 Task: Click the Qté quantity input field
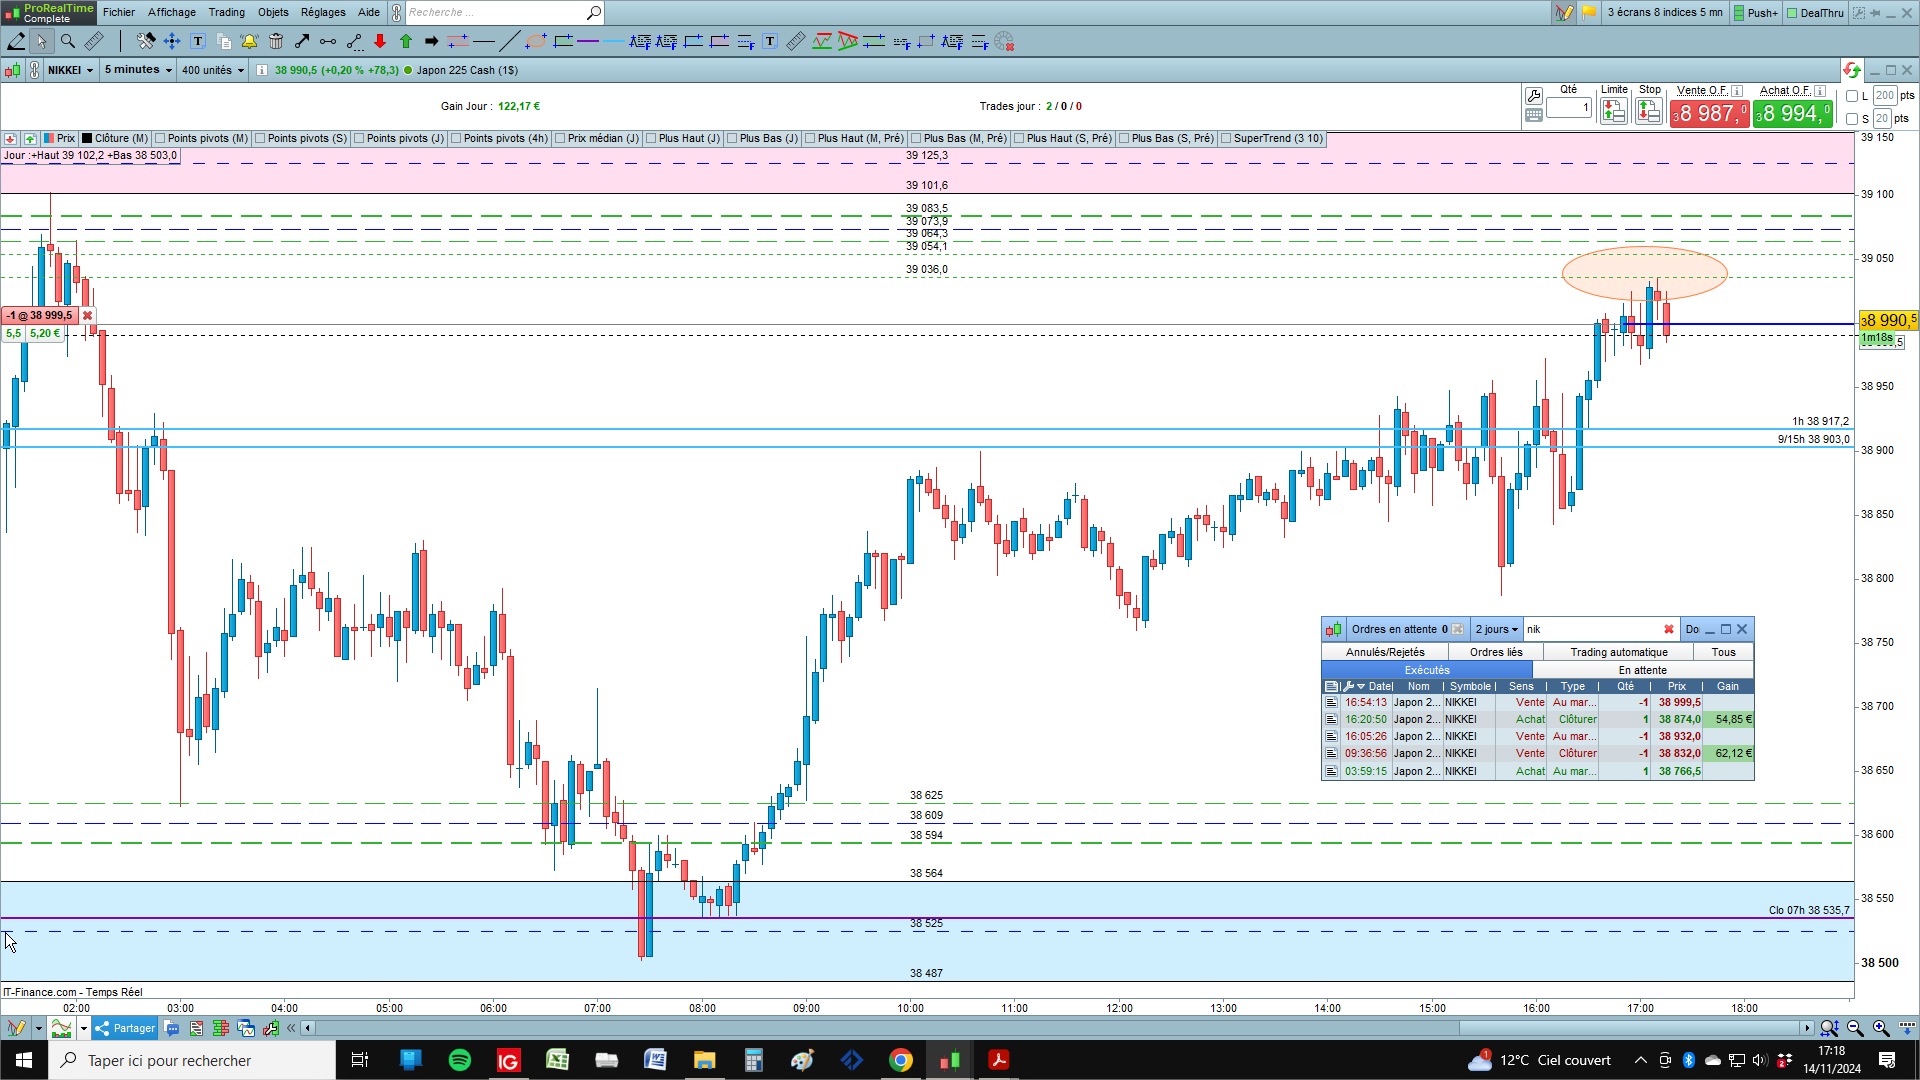pyautogui.click(x=1569, y=107)
